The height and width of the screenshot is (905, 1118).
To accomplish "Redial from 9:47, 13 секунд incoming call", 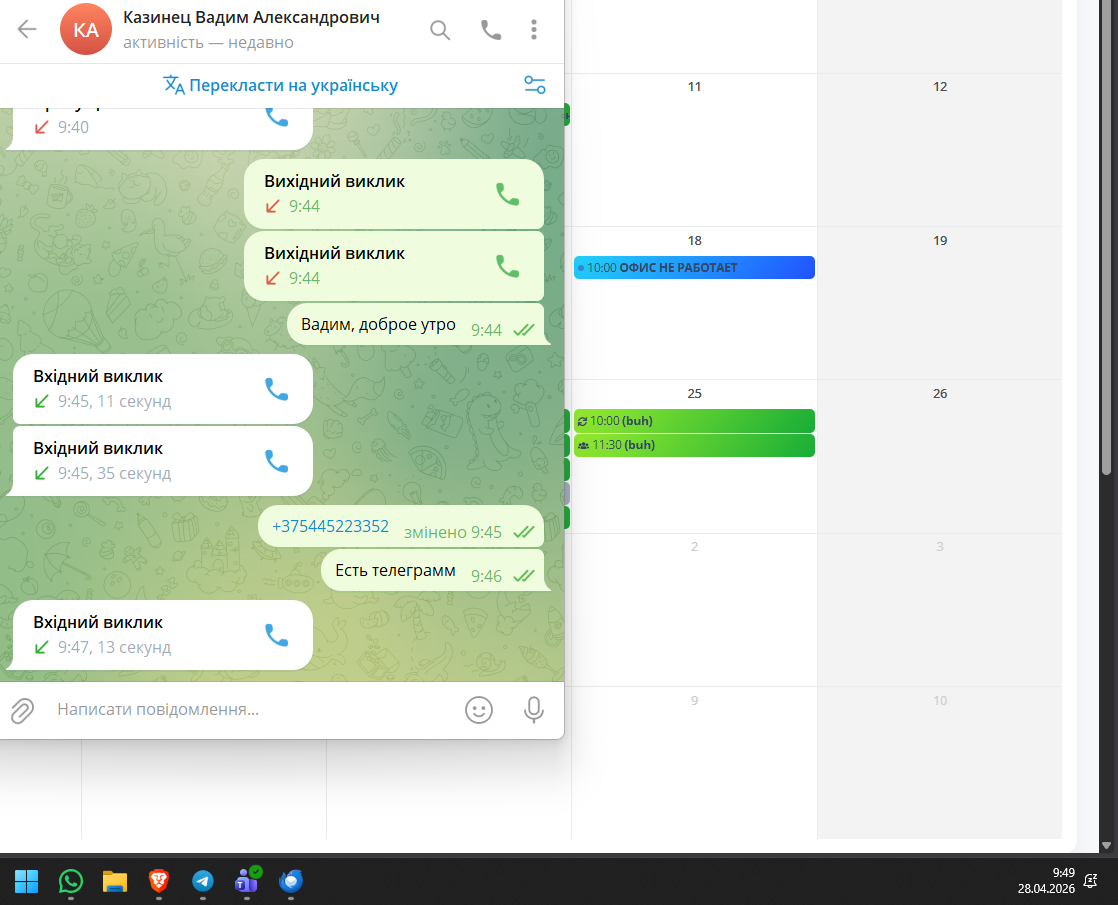I will (x=277, y=635).
